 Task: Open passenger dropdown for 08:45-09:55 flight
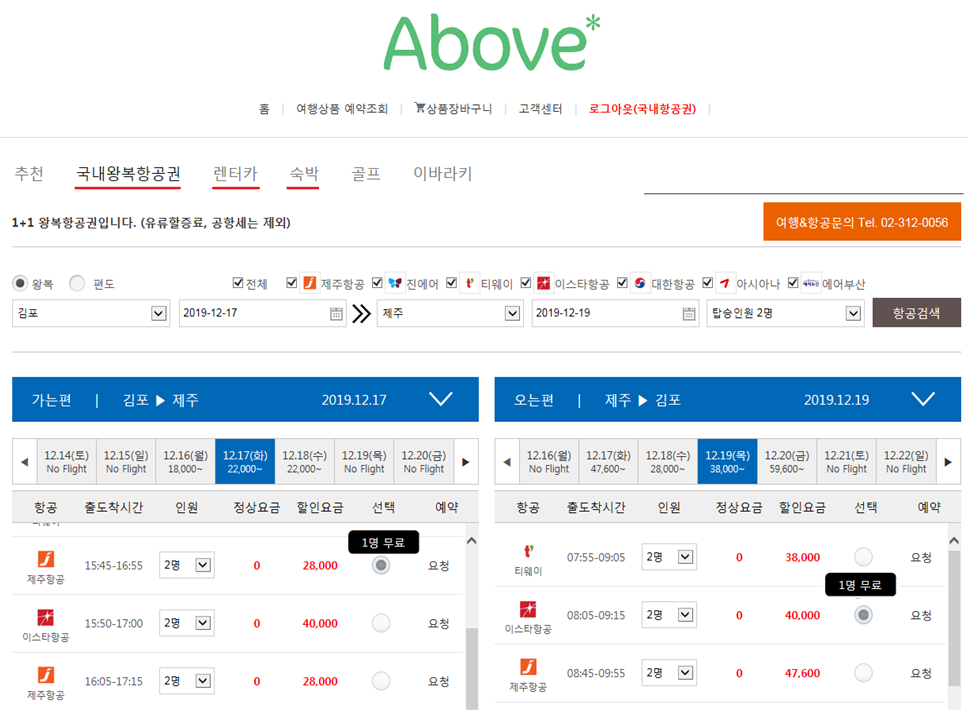point(669,673)
